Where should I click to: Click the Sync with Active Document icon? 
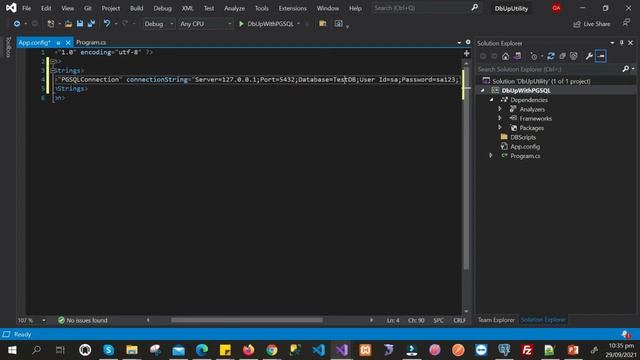[x=551, y=56]
